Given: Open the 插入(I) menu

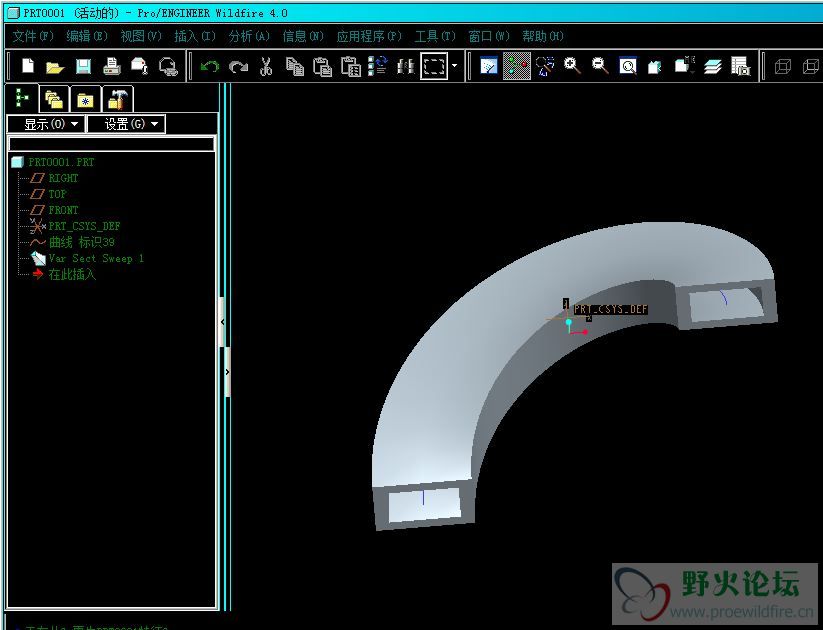Looking at the screenshot, I should 195,36.
